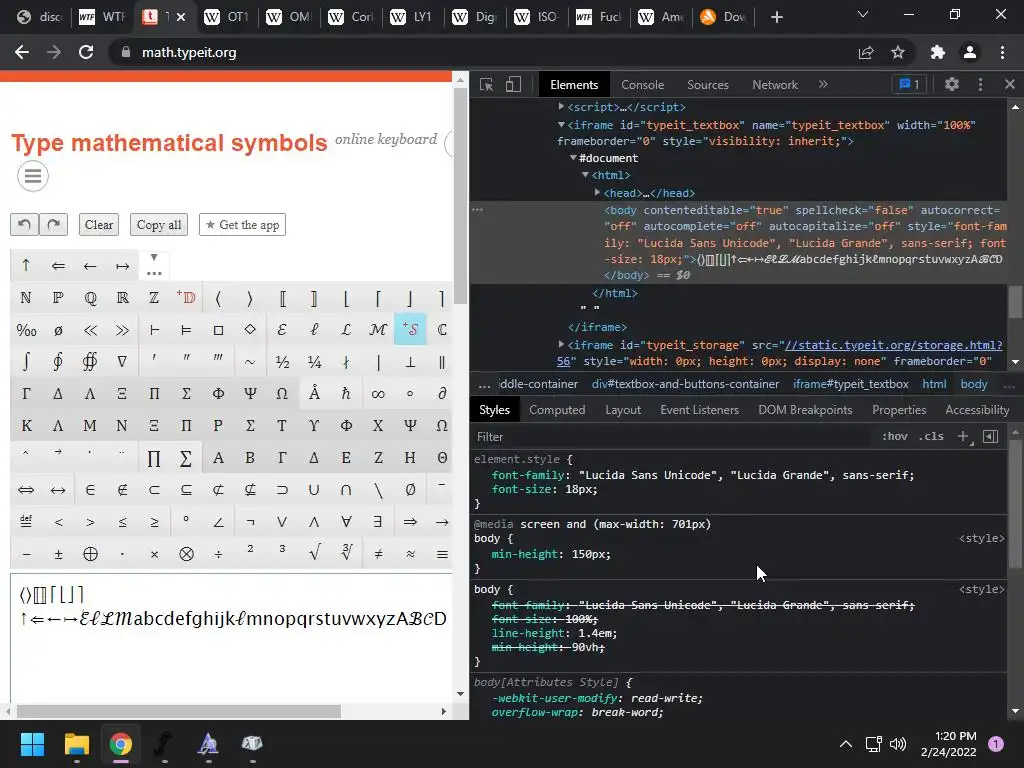Open the hamburger menu icon

pos(33,176)
